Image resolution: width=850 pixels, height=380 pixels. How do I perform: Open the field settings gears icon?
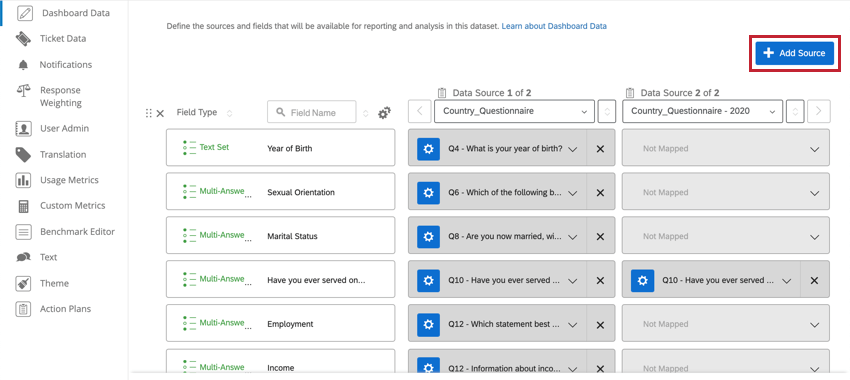pyautogui.click(x=384, y=113)
